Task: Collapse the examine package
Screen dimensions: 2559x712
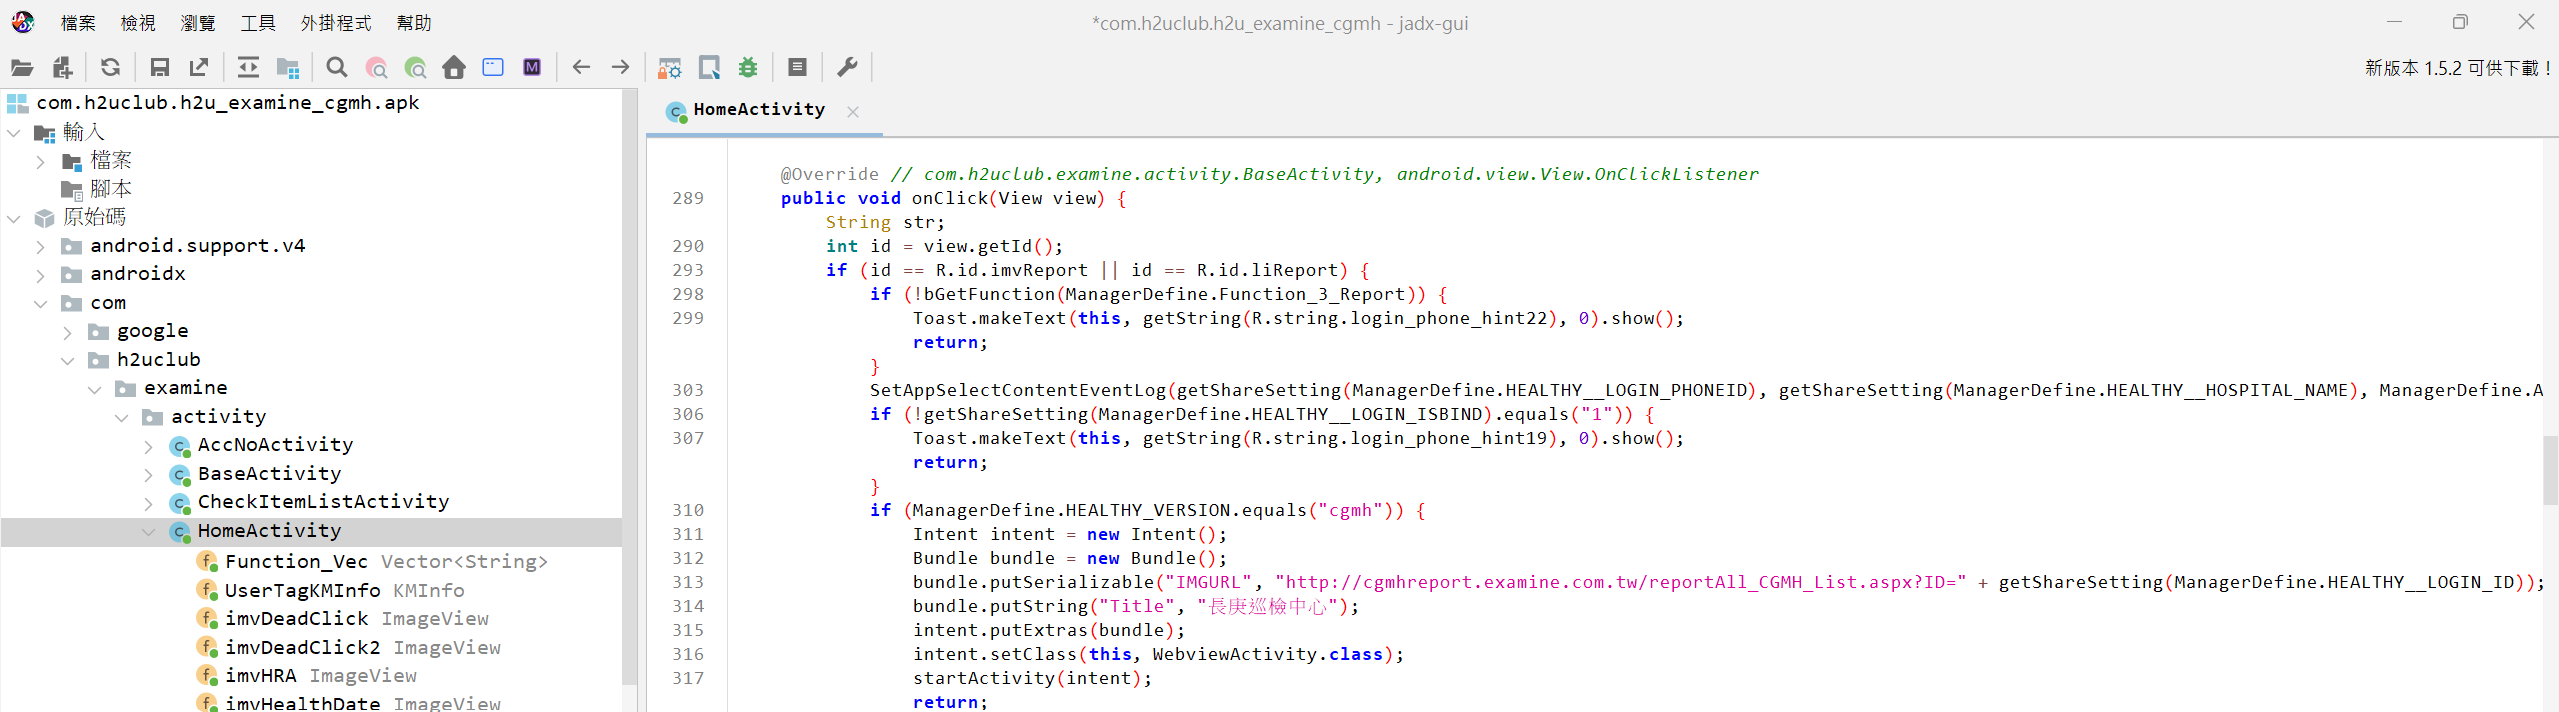Action: [x=95, y=389]
